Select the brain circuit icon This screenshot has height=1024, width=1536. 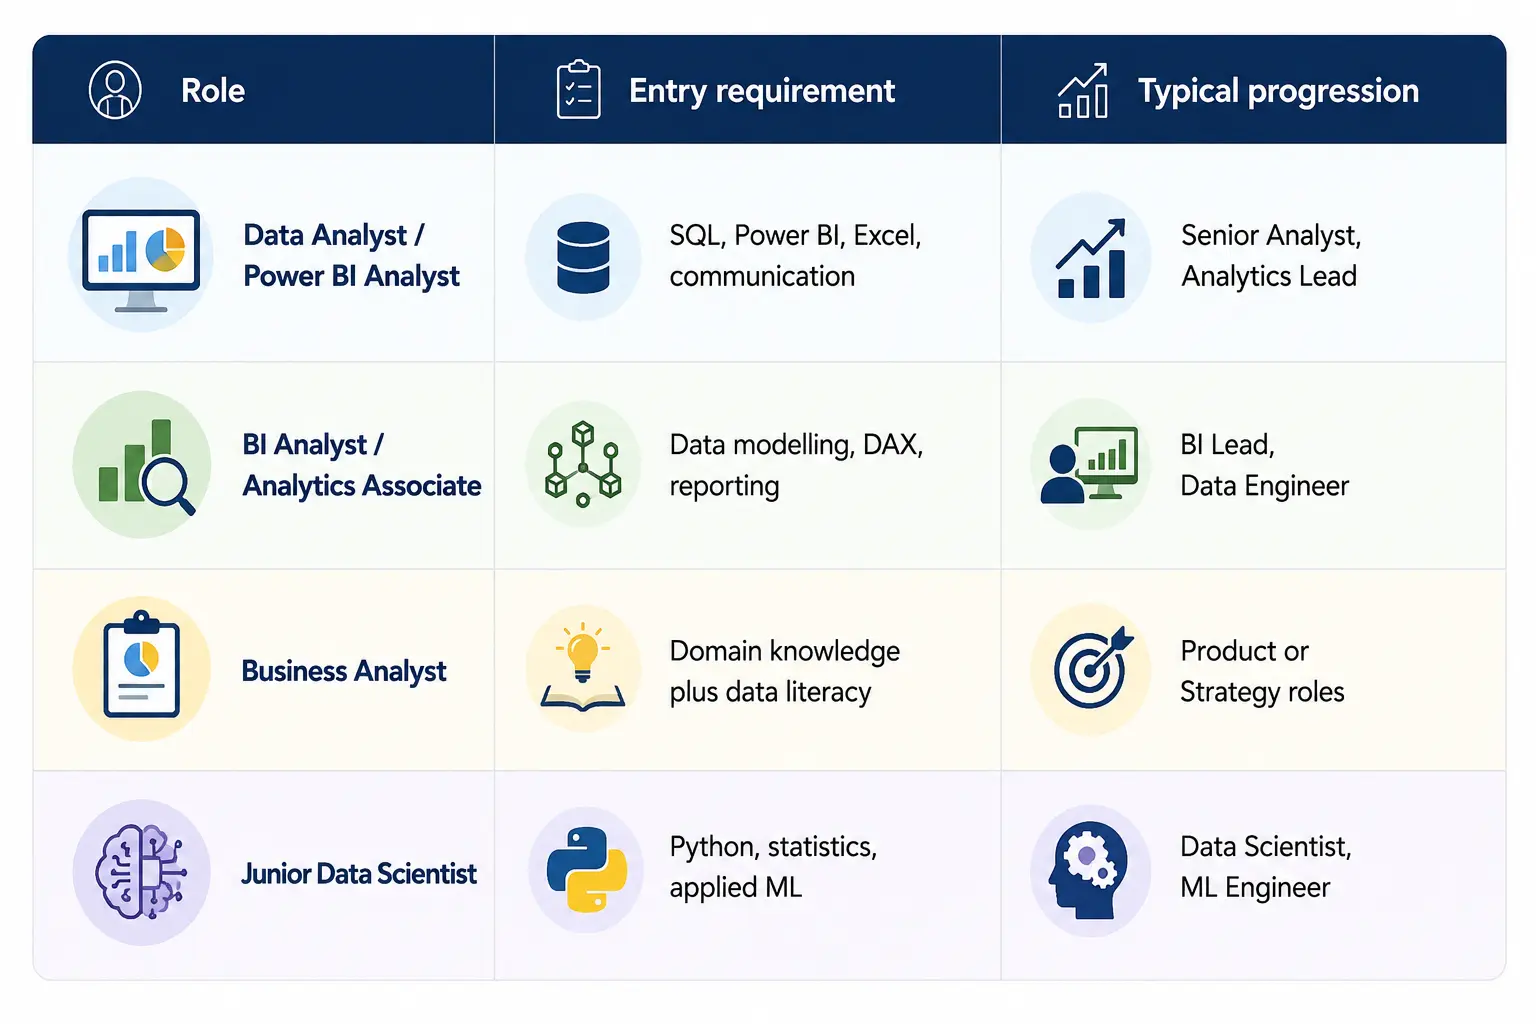141,872
